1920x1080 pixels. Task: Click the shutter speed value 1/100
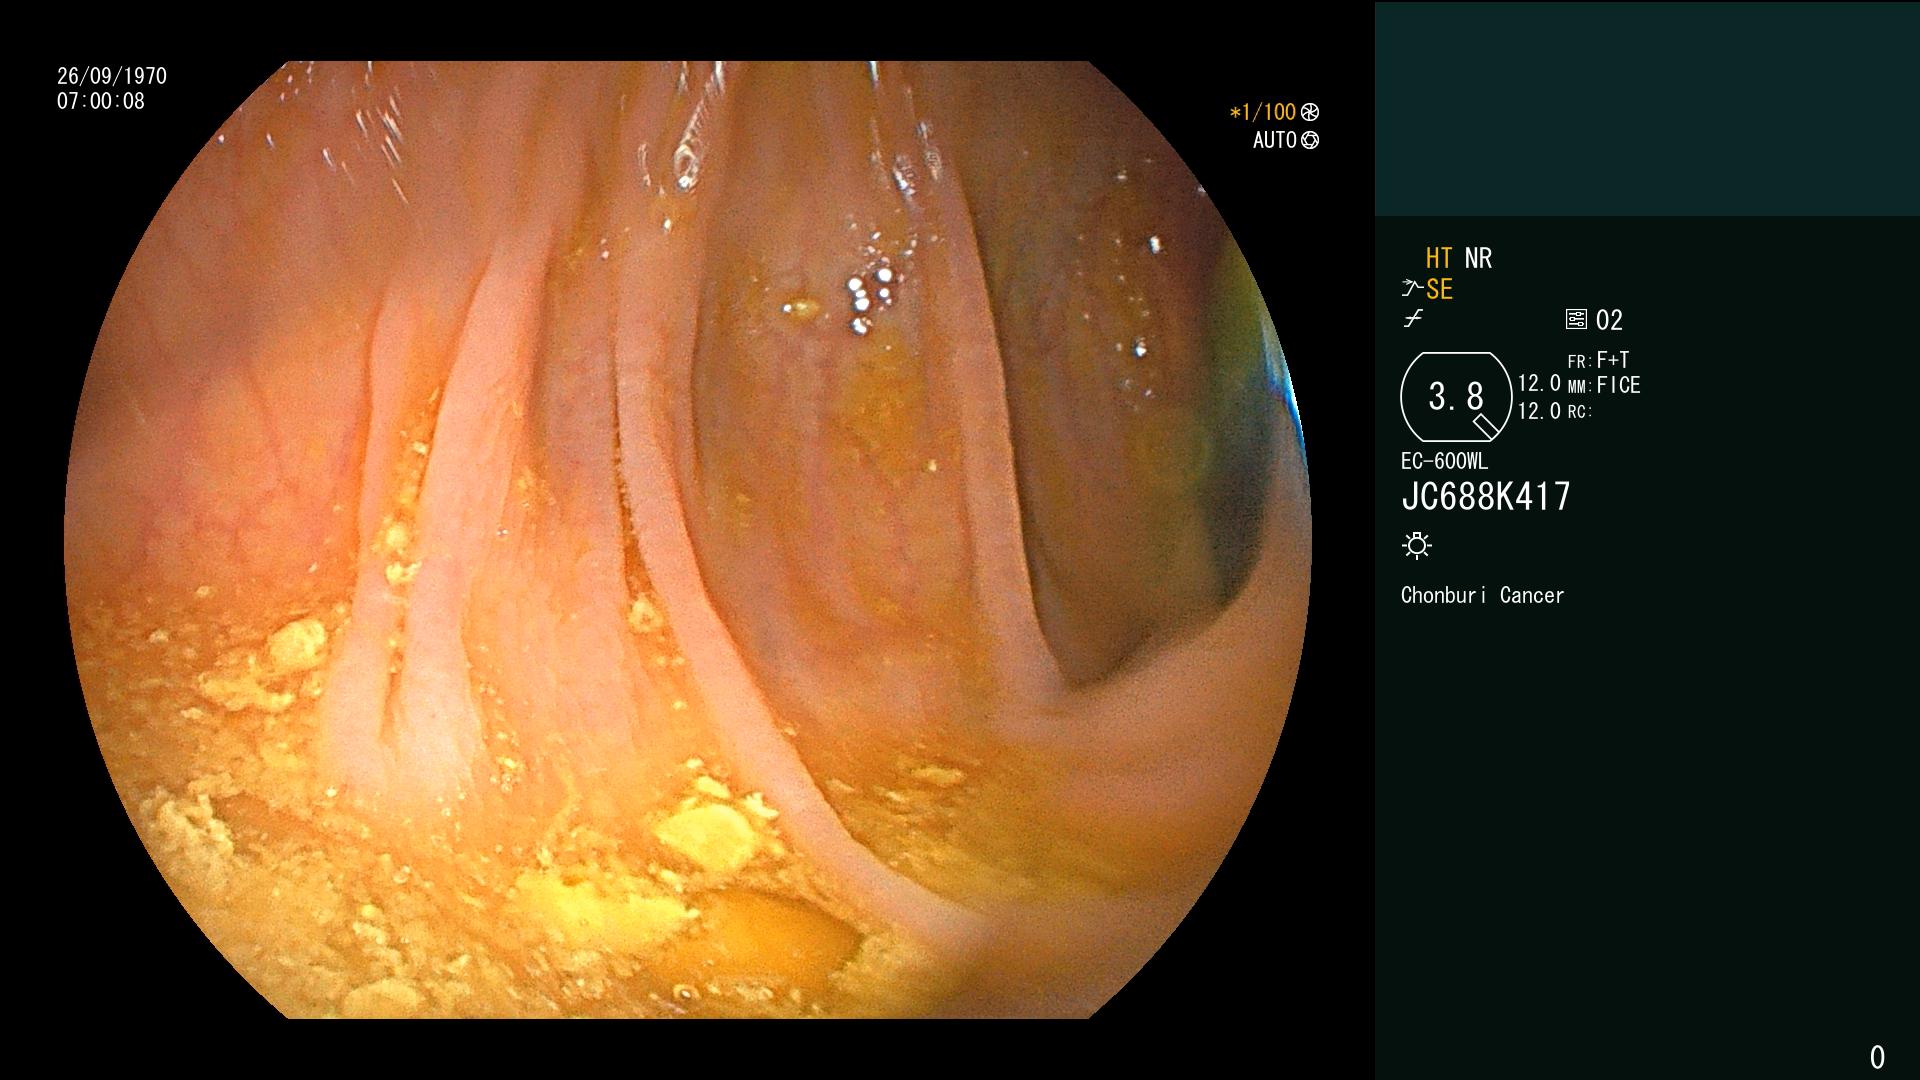(1268, 113)
